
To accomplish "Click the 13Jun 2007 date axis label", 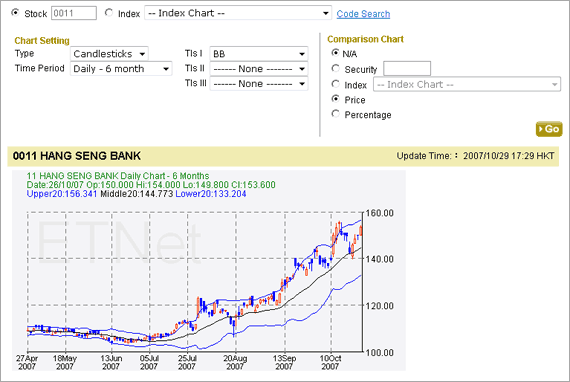I will [111, 362].
